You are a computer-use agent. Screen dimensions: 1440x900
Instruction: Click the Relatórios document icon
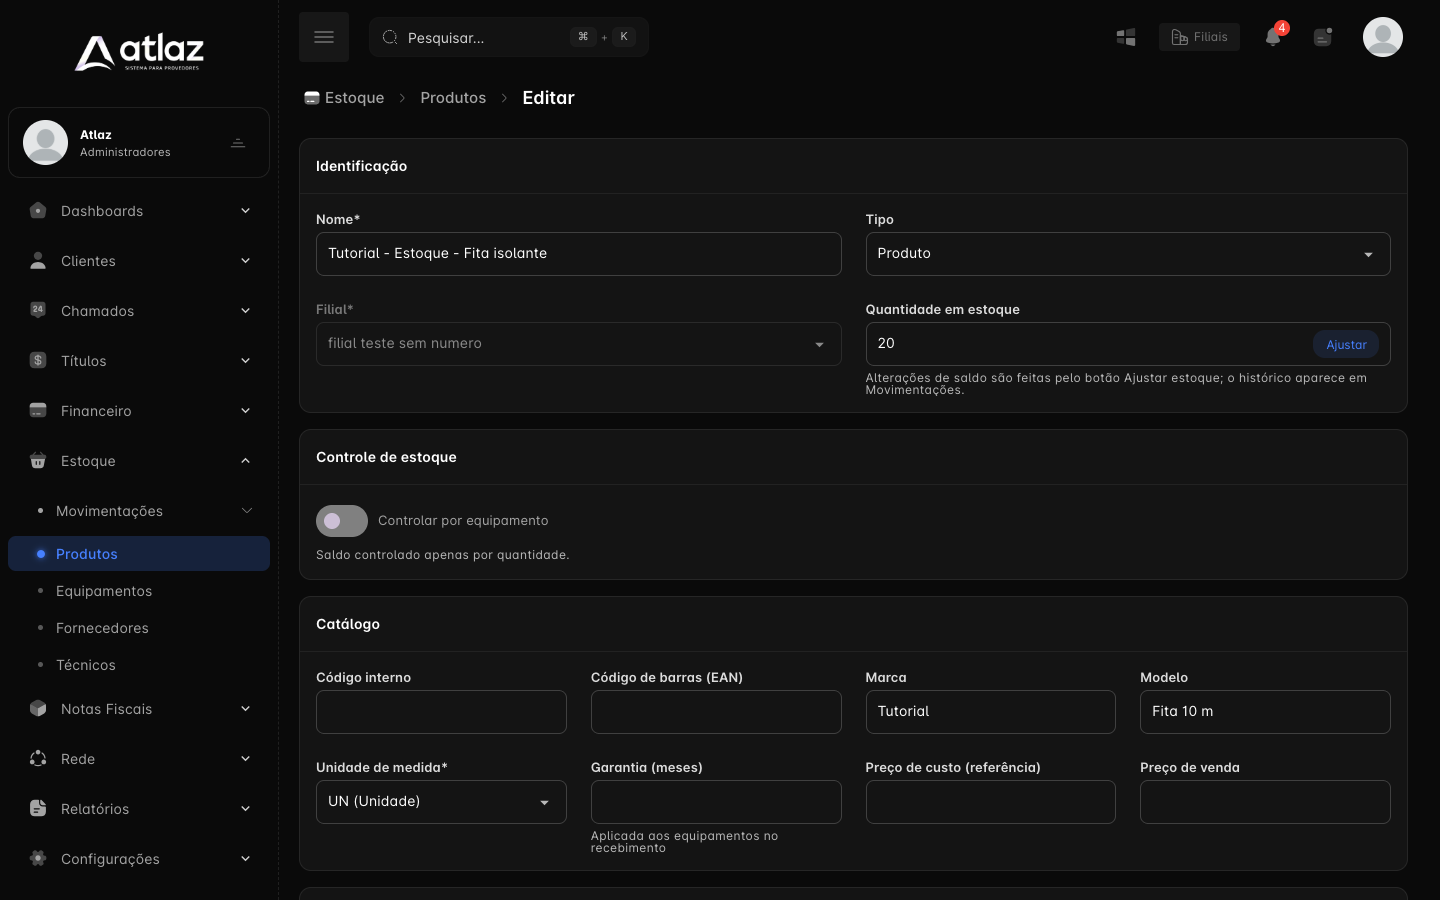point(38,808)
